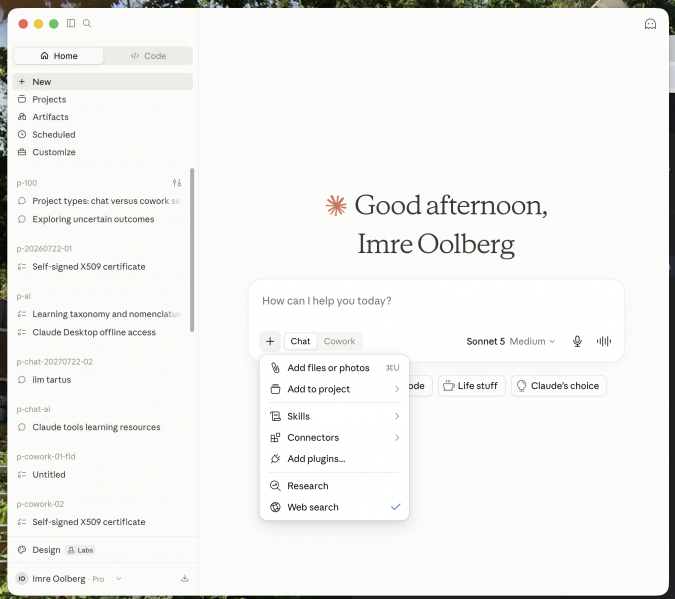This screenshot has width=675, height=599.
Task: Open the 'ilm tartus' chat
Action: [101, 379]
